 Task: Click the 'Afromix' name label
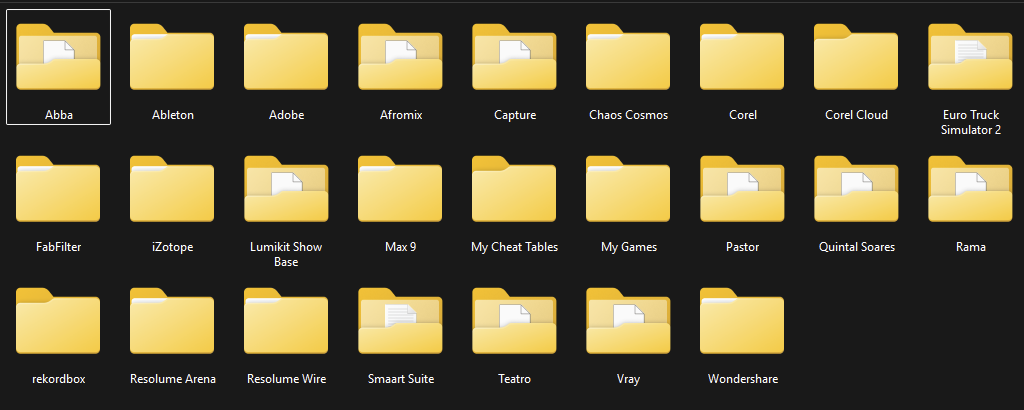pyautogui.click(x=401, y=115)
